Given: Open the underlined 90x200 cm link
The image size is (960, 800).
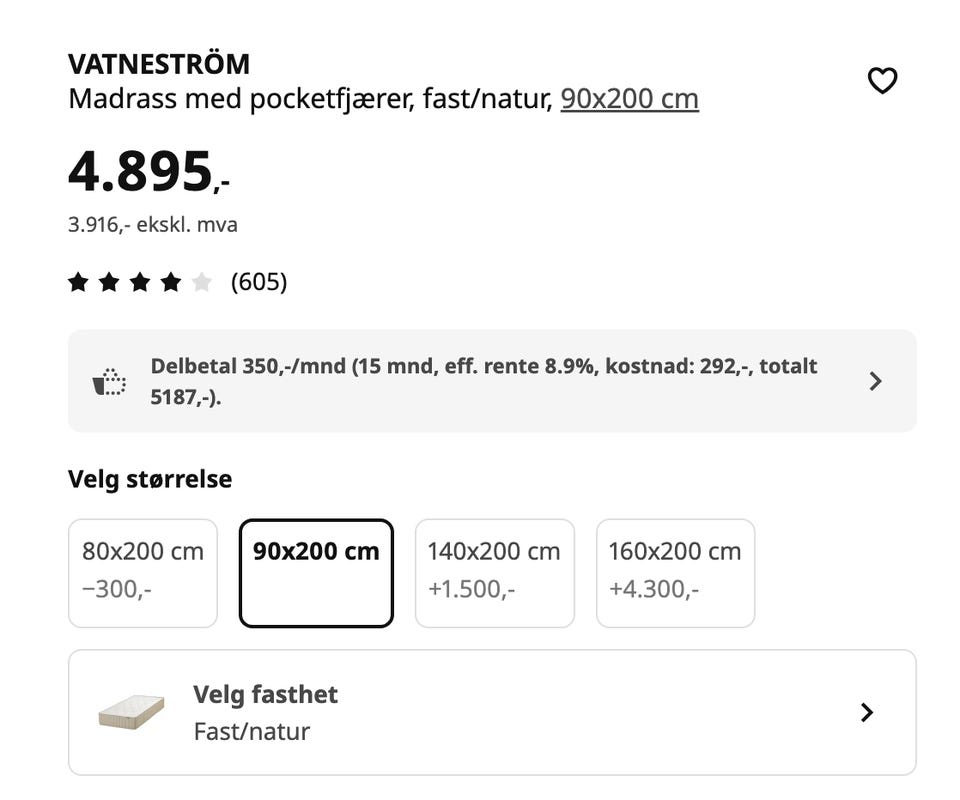Looking at the screenshot, I should coord(629,99).
